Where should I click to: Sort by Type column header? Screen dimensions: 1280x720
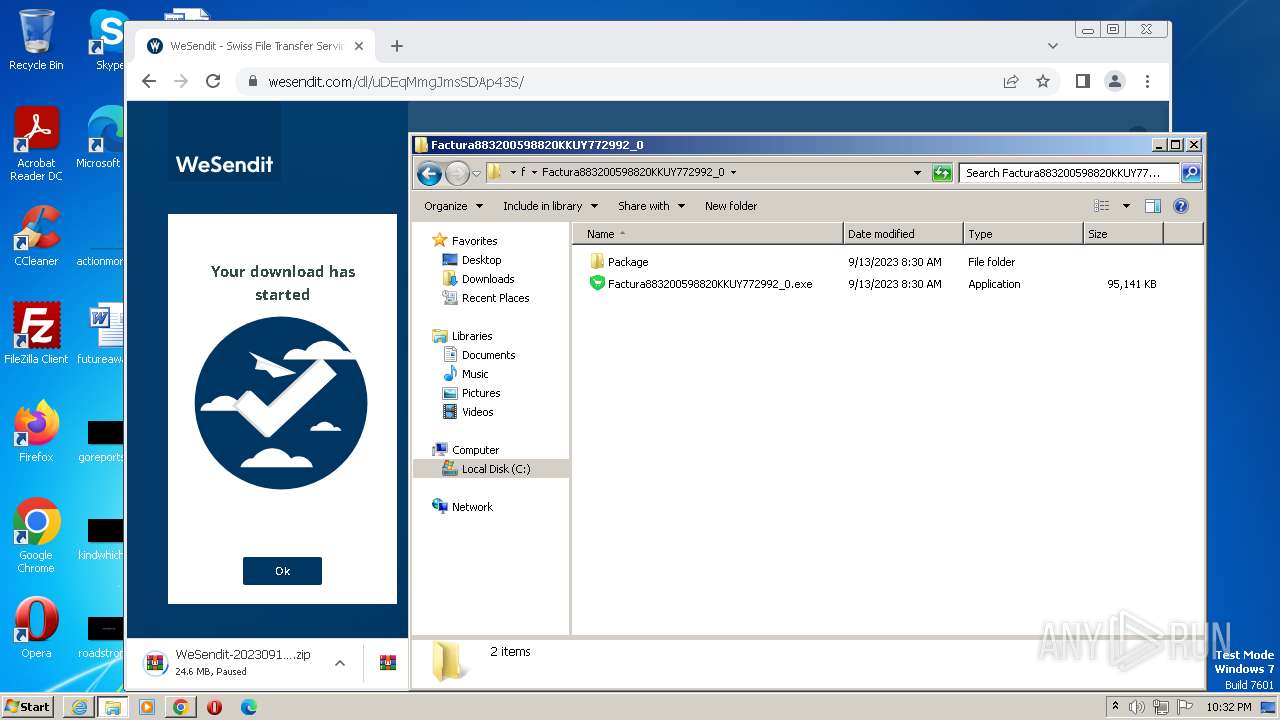coord(1023,234)
